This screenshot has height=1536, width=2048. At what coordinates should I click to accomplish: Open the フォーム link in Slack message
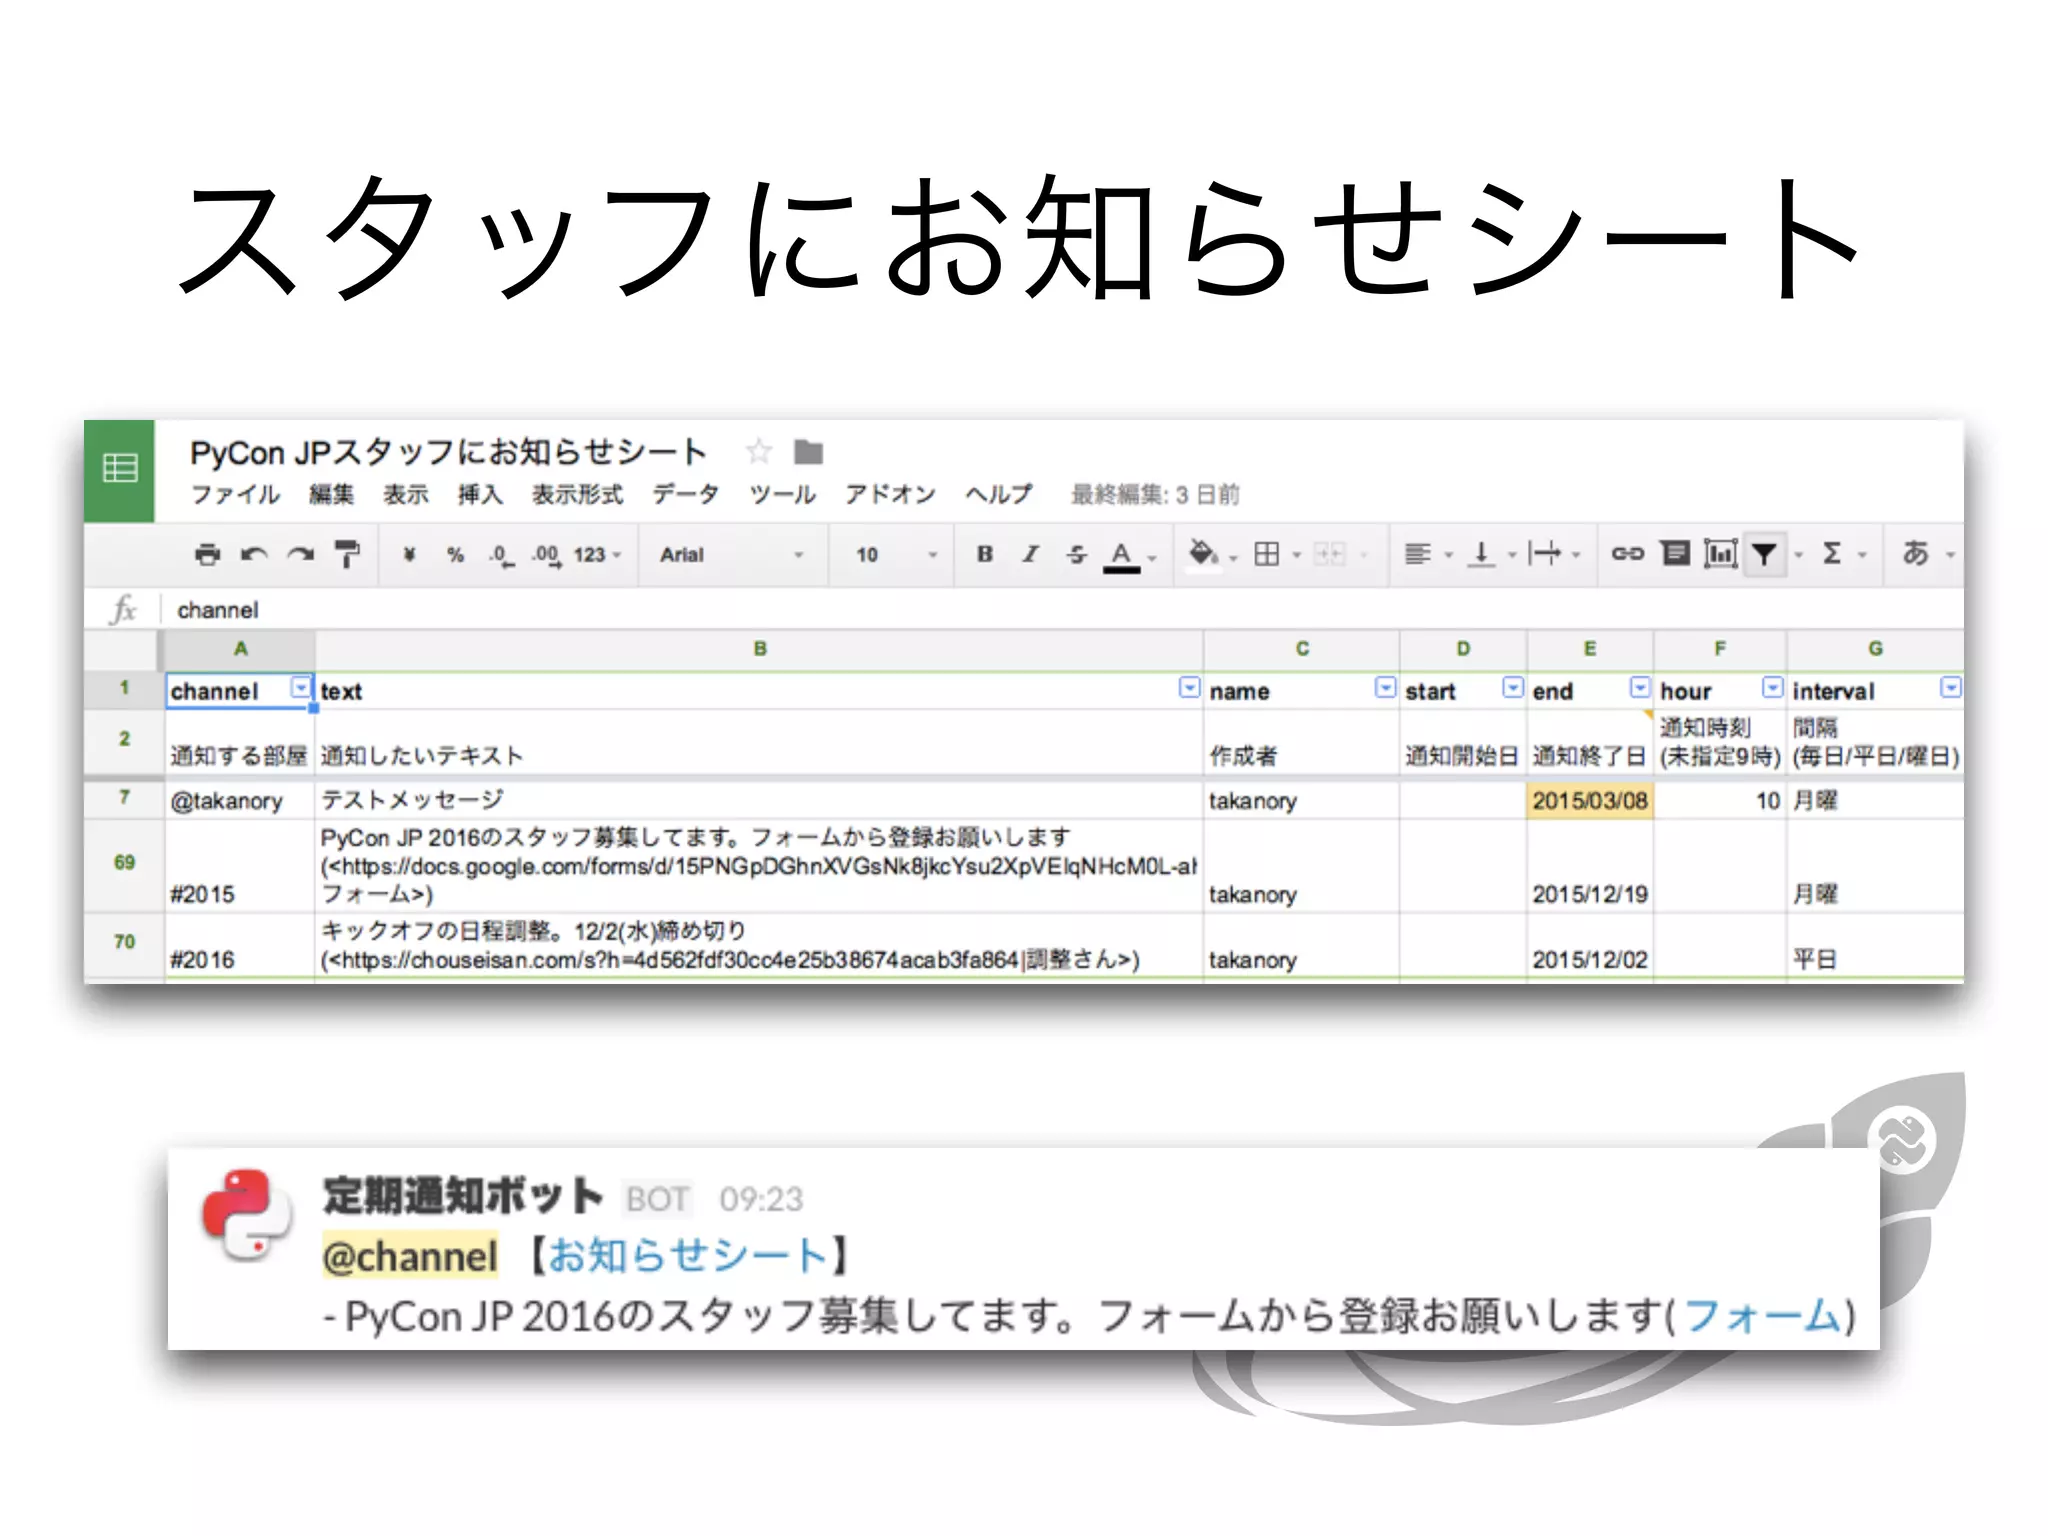[x=1762, y=1316]
